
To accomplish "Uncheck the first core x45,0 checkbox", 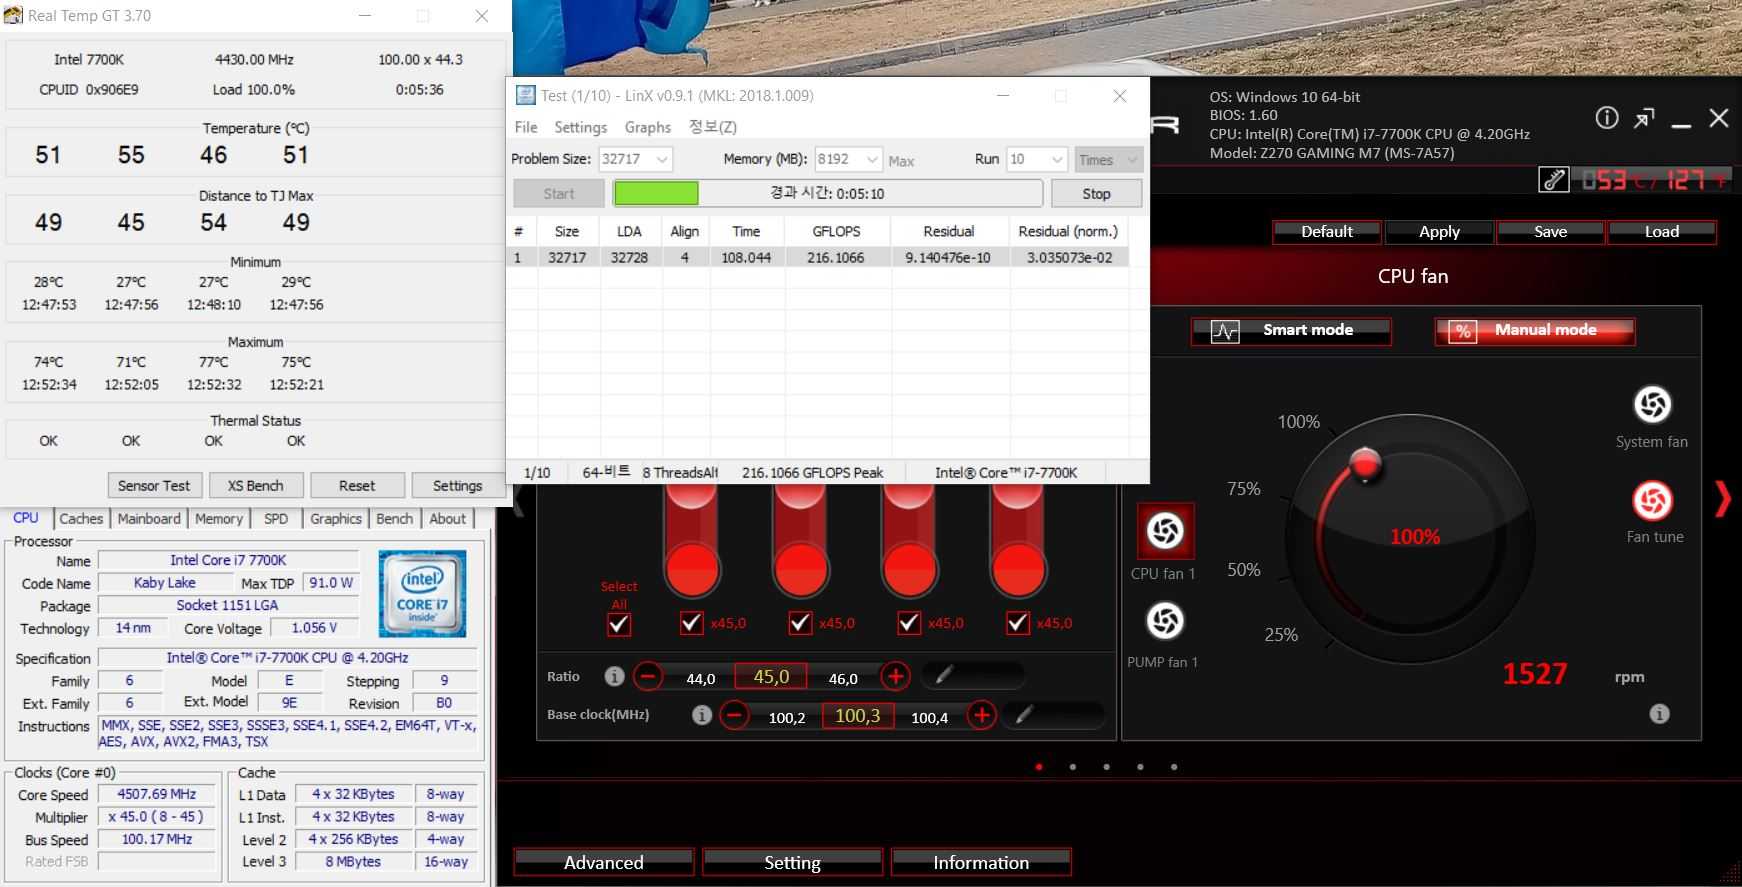I will tap(691, 623).
